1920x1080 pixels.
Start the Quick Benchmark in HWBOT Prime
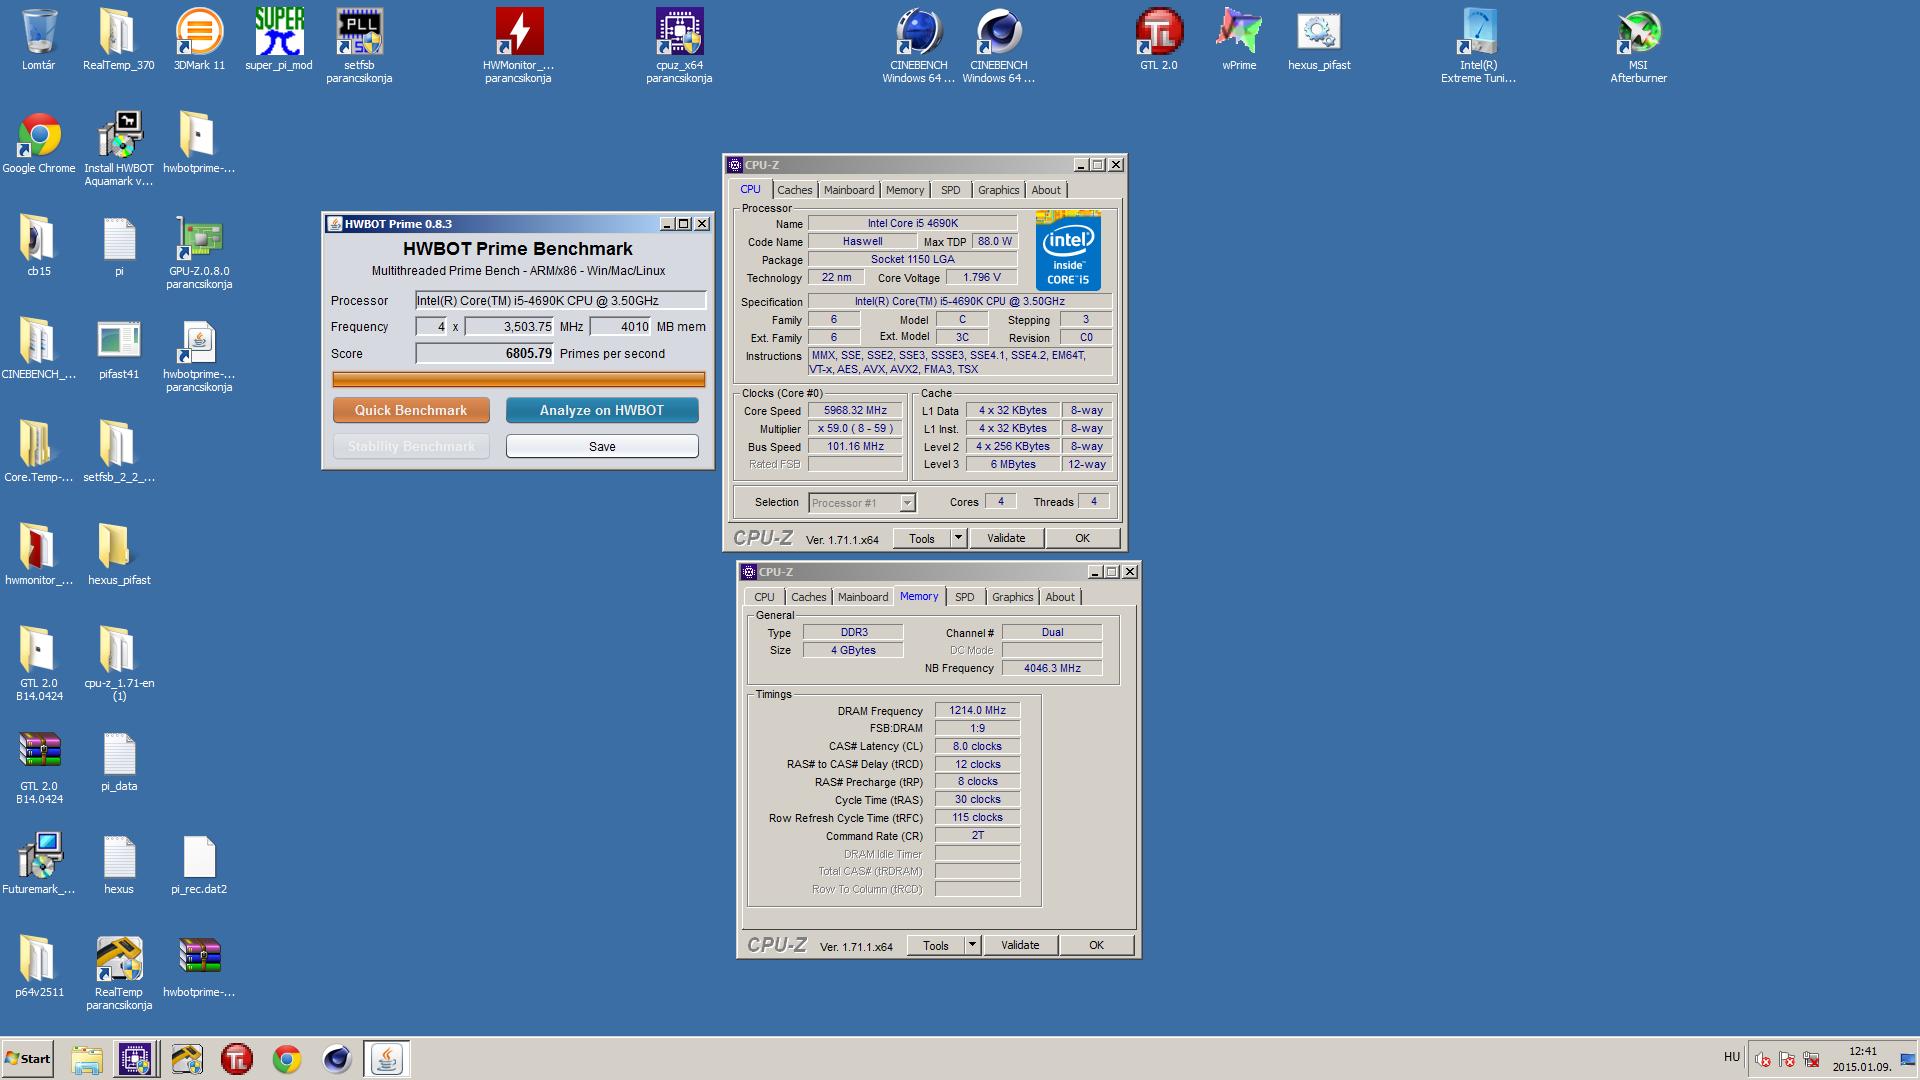point(411,410)
